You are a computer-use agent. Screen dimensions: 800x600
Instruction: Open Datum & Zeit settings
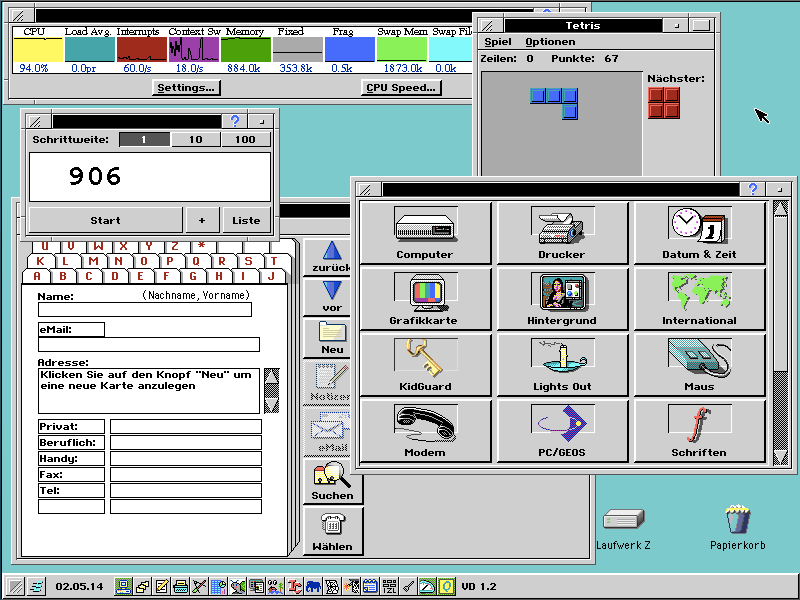click(698, 233)
